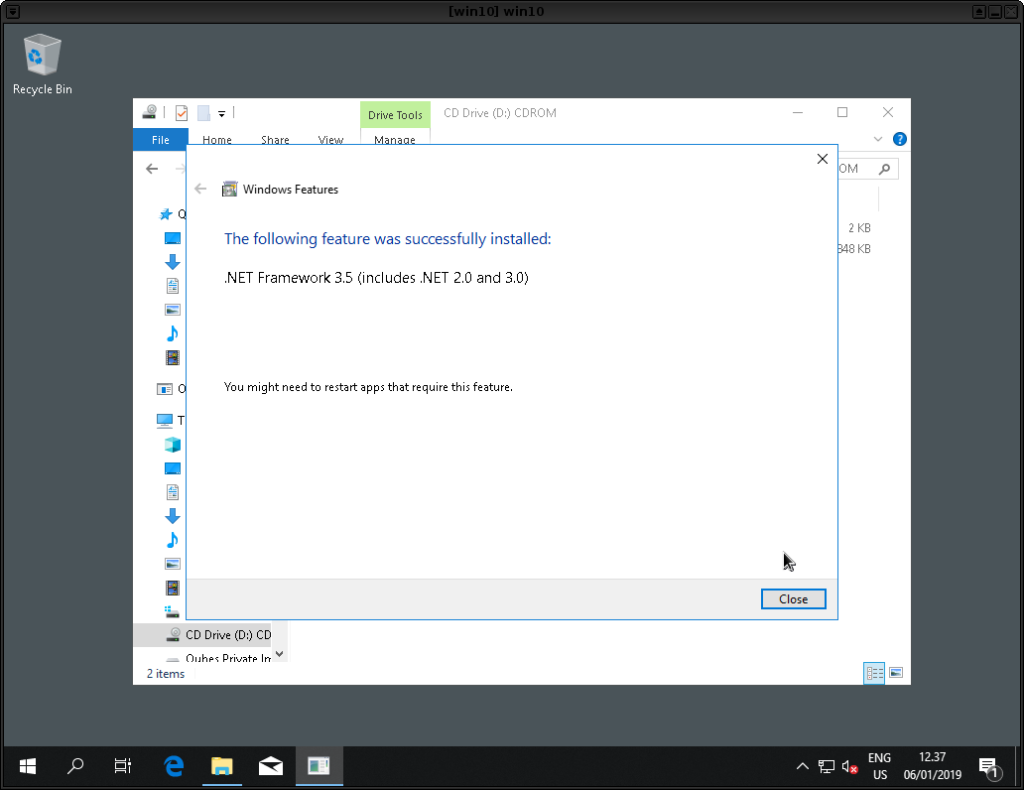The height and width of the screenshot is (790, 1024).
Task: Open Music under Quick access
Action: point(172,334)
